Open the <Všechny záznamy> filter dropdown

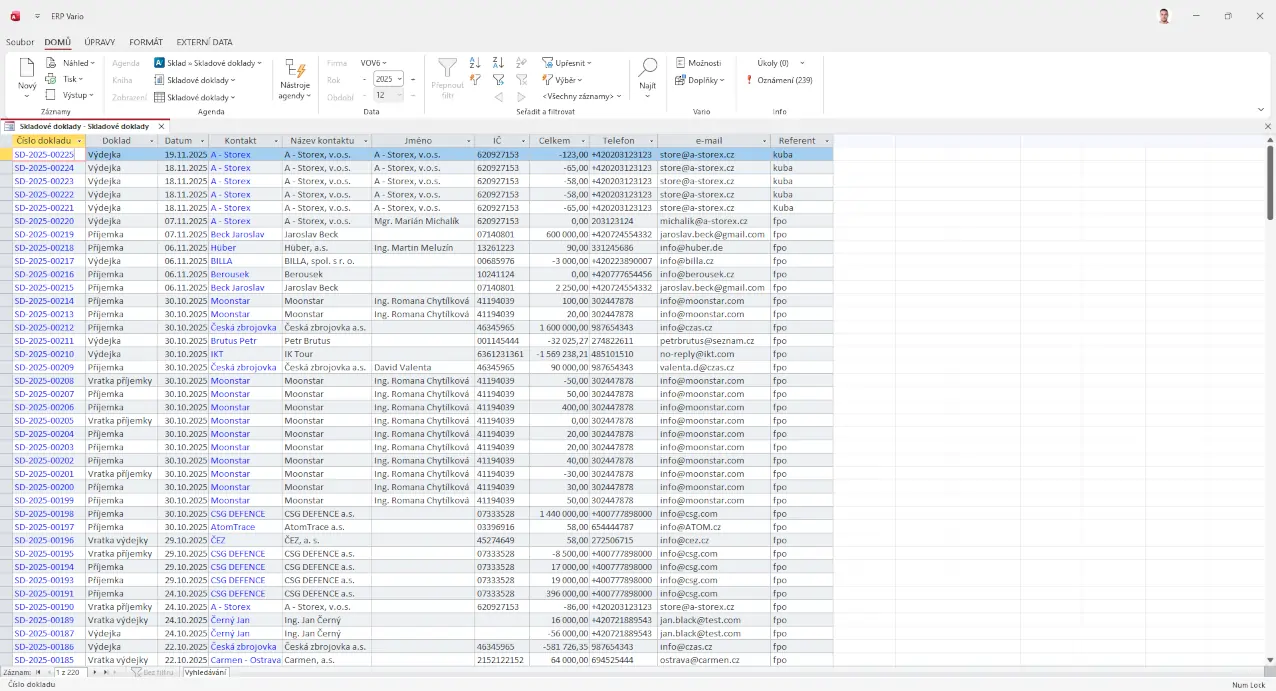tap(582, 96)
